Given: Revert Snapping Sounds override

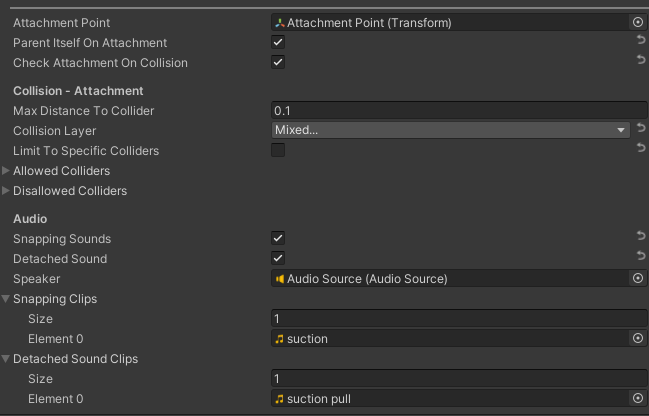Looking at the screenshot, I should (x=640, y=238).
